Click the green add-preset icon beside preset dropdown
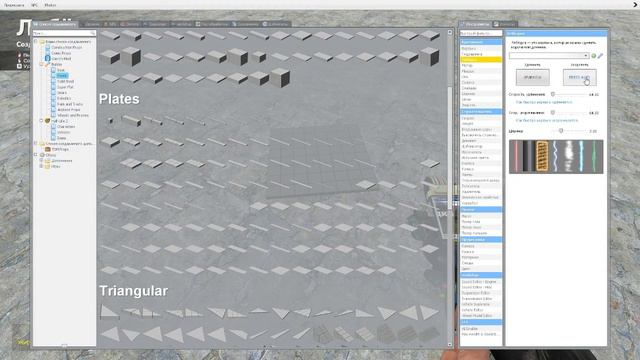The width and height of the screenshot is (640, 360). (x=593, y=56)
